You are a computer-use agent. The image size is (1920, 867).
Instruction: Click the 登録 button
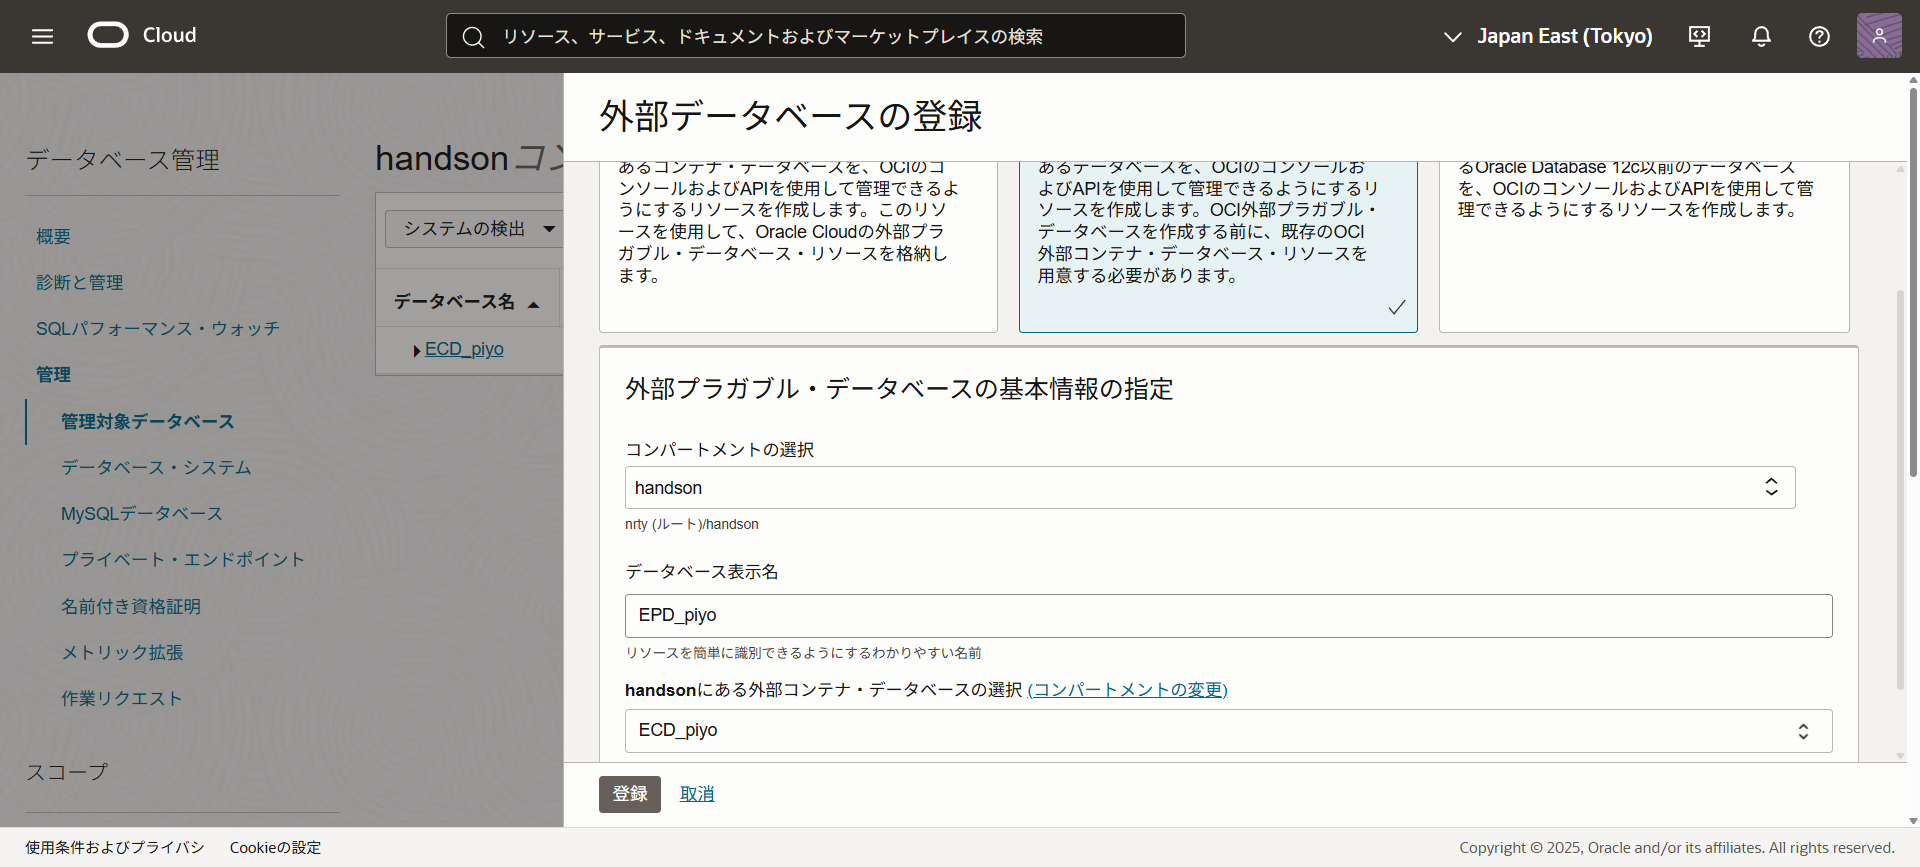[630, 794]
